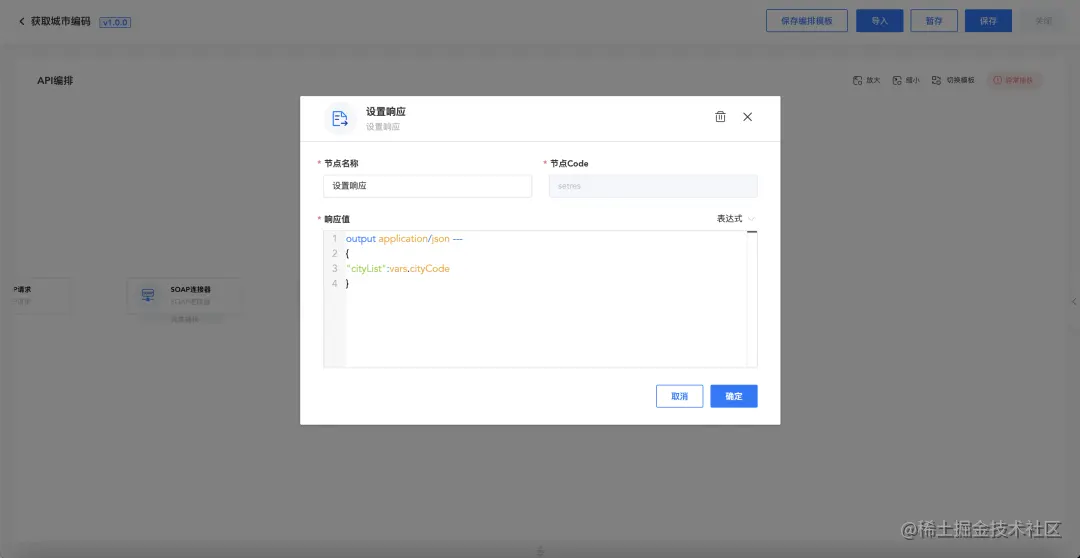
Task: Click the 确定 confirm button
Action: tap(734, 396)
